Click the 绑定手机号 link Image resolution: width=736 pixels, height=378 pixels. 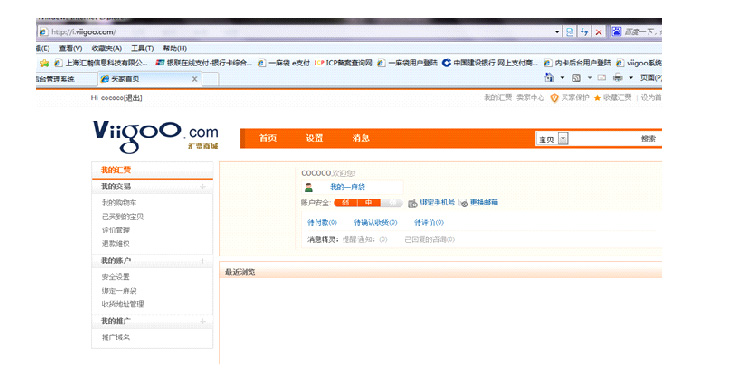point(437,202)
